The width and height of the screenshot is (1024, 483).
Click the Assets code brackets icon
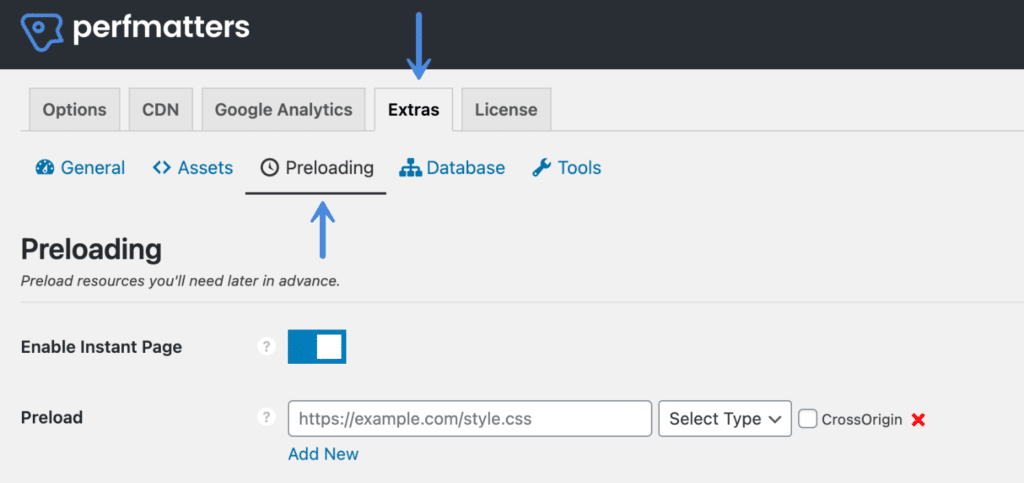161,168
